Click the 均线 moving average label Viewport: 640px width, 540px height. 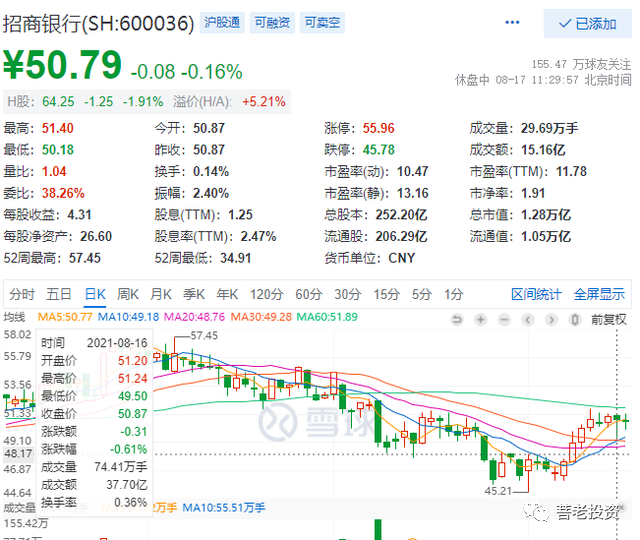pos(14,317)
